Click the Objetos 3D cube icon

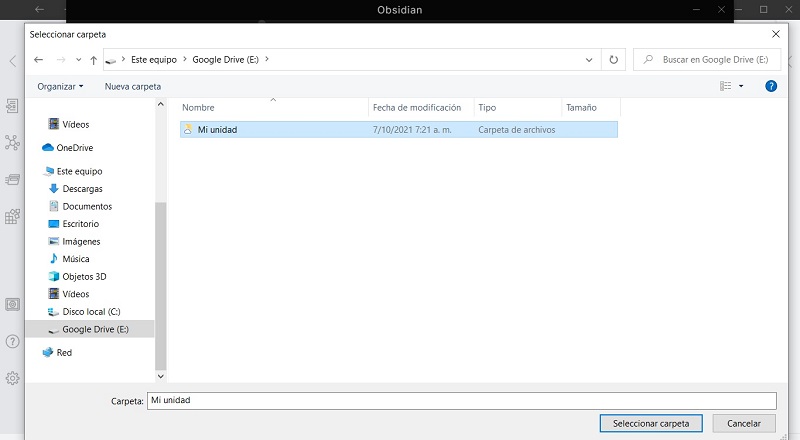pyautogui.click(x=54, y=276)
